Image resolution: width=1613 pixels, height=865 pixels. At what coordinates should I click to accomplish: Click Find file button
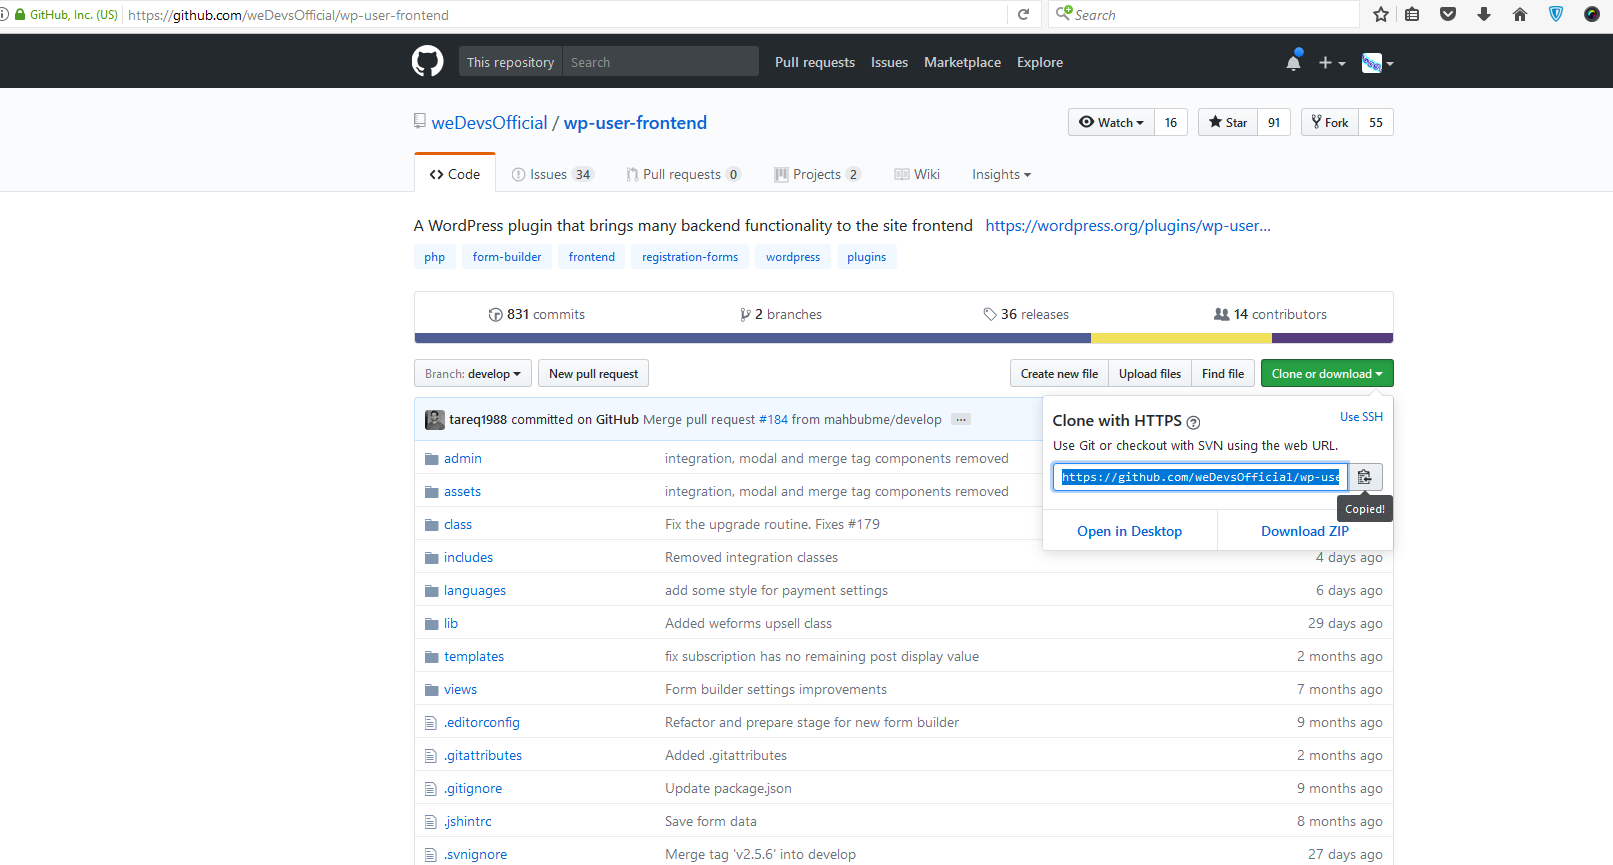click(1223, 373)
